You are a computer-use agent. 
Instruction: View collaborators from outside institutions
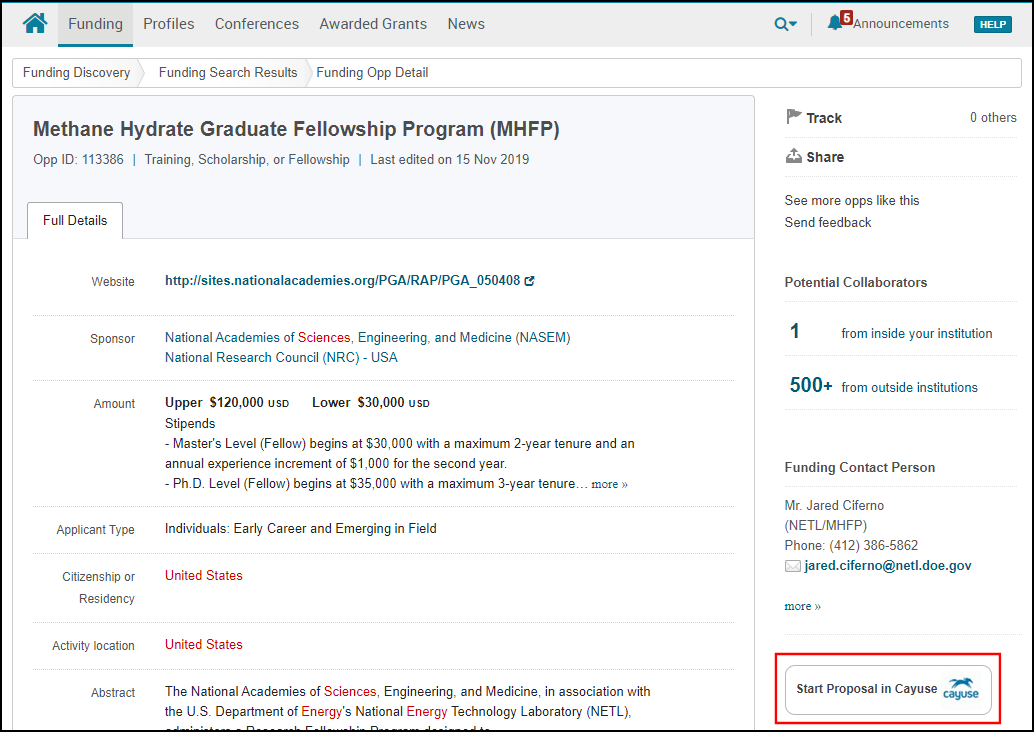pos(909,388)
